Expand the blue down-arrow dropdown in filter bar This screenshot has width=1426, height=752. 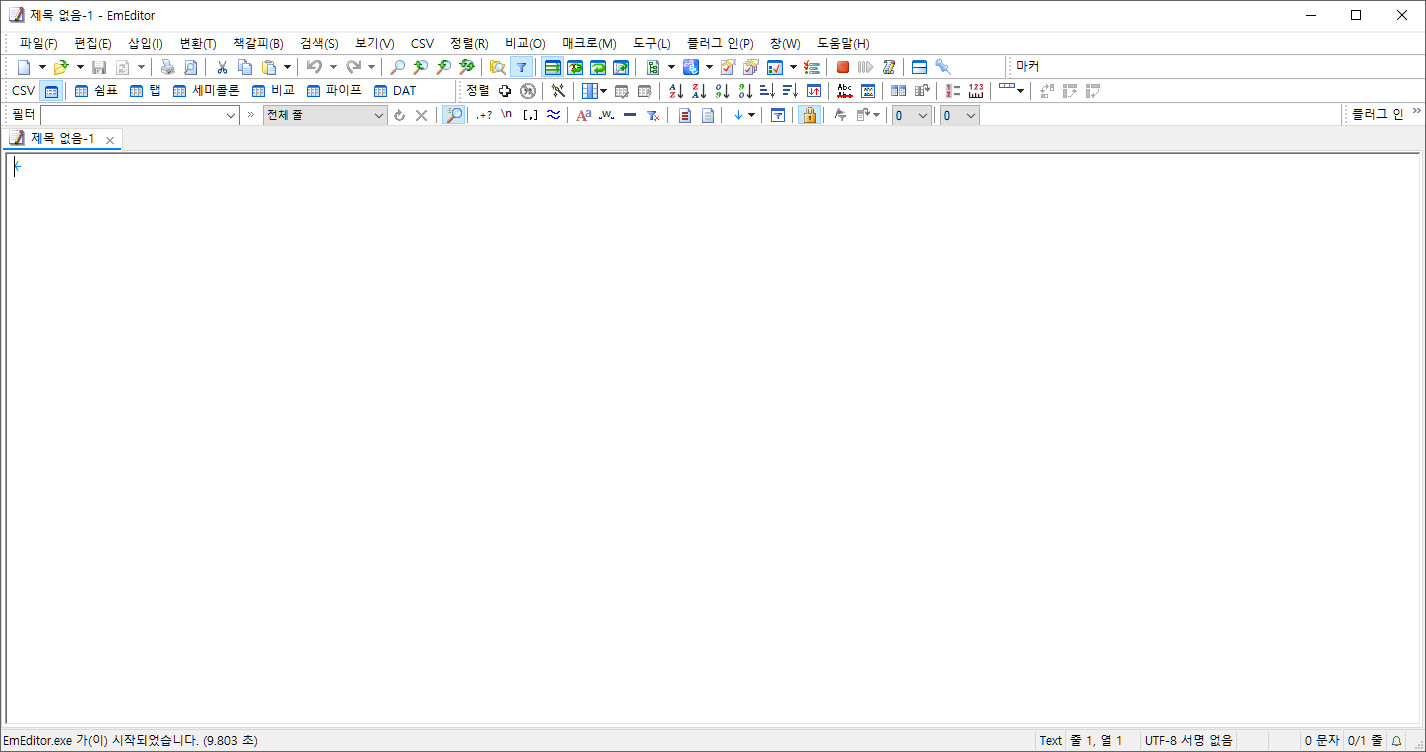[x=752, y=115]
